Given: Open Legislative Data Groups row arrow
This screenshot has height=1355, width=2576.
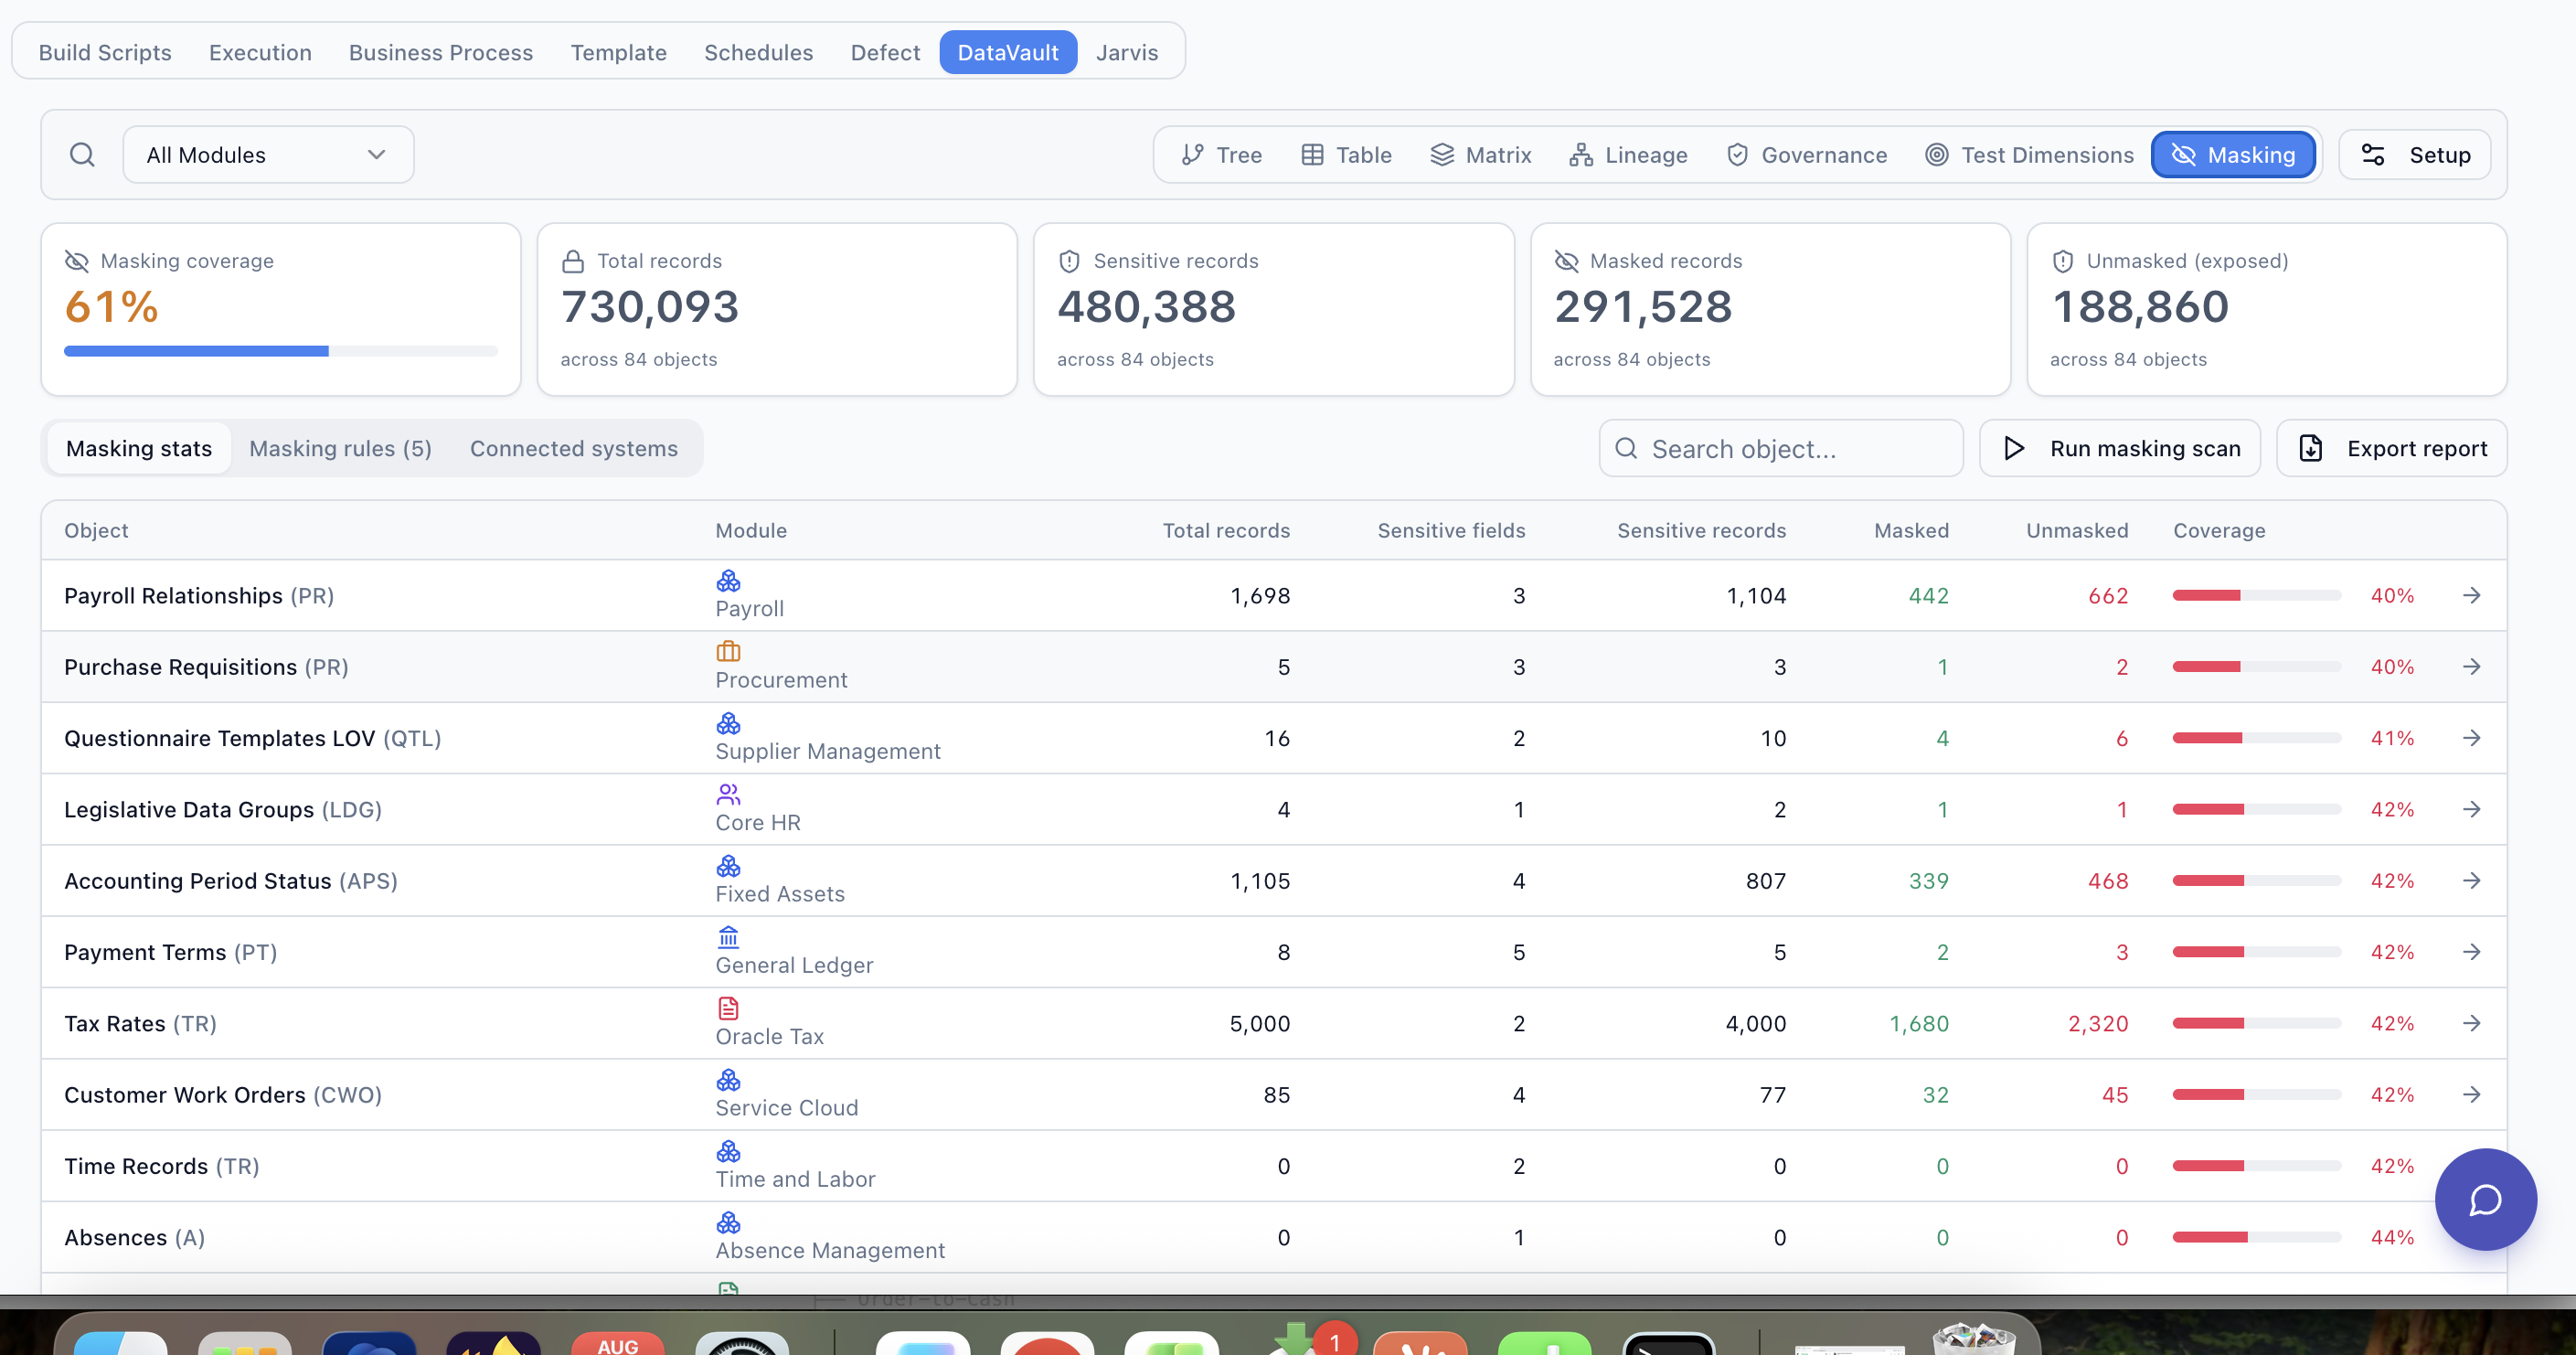Looking at the screenshot, I should (x=2471, y=809).
